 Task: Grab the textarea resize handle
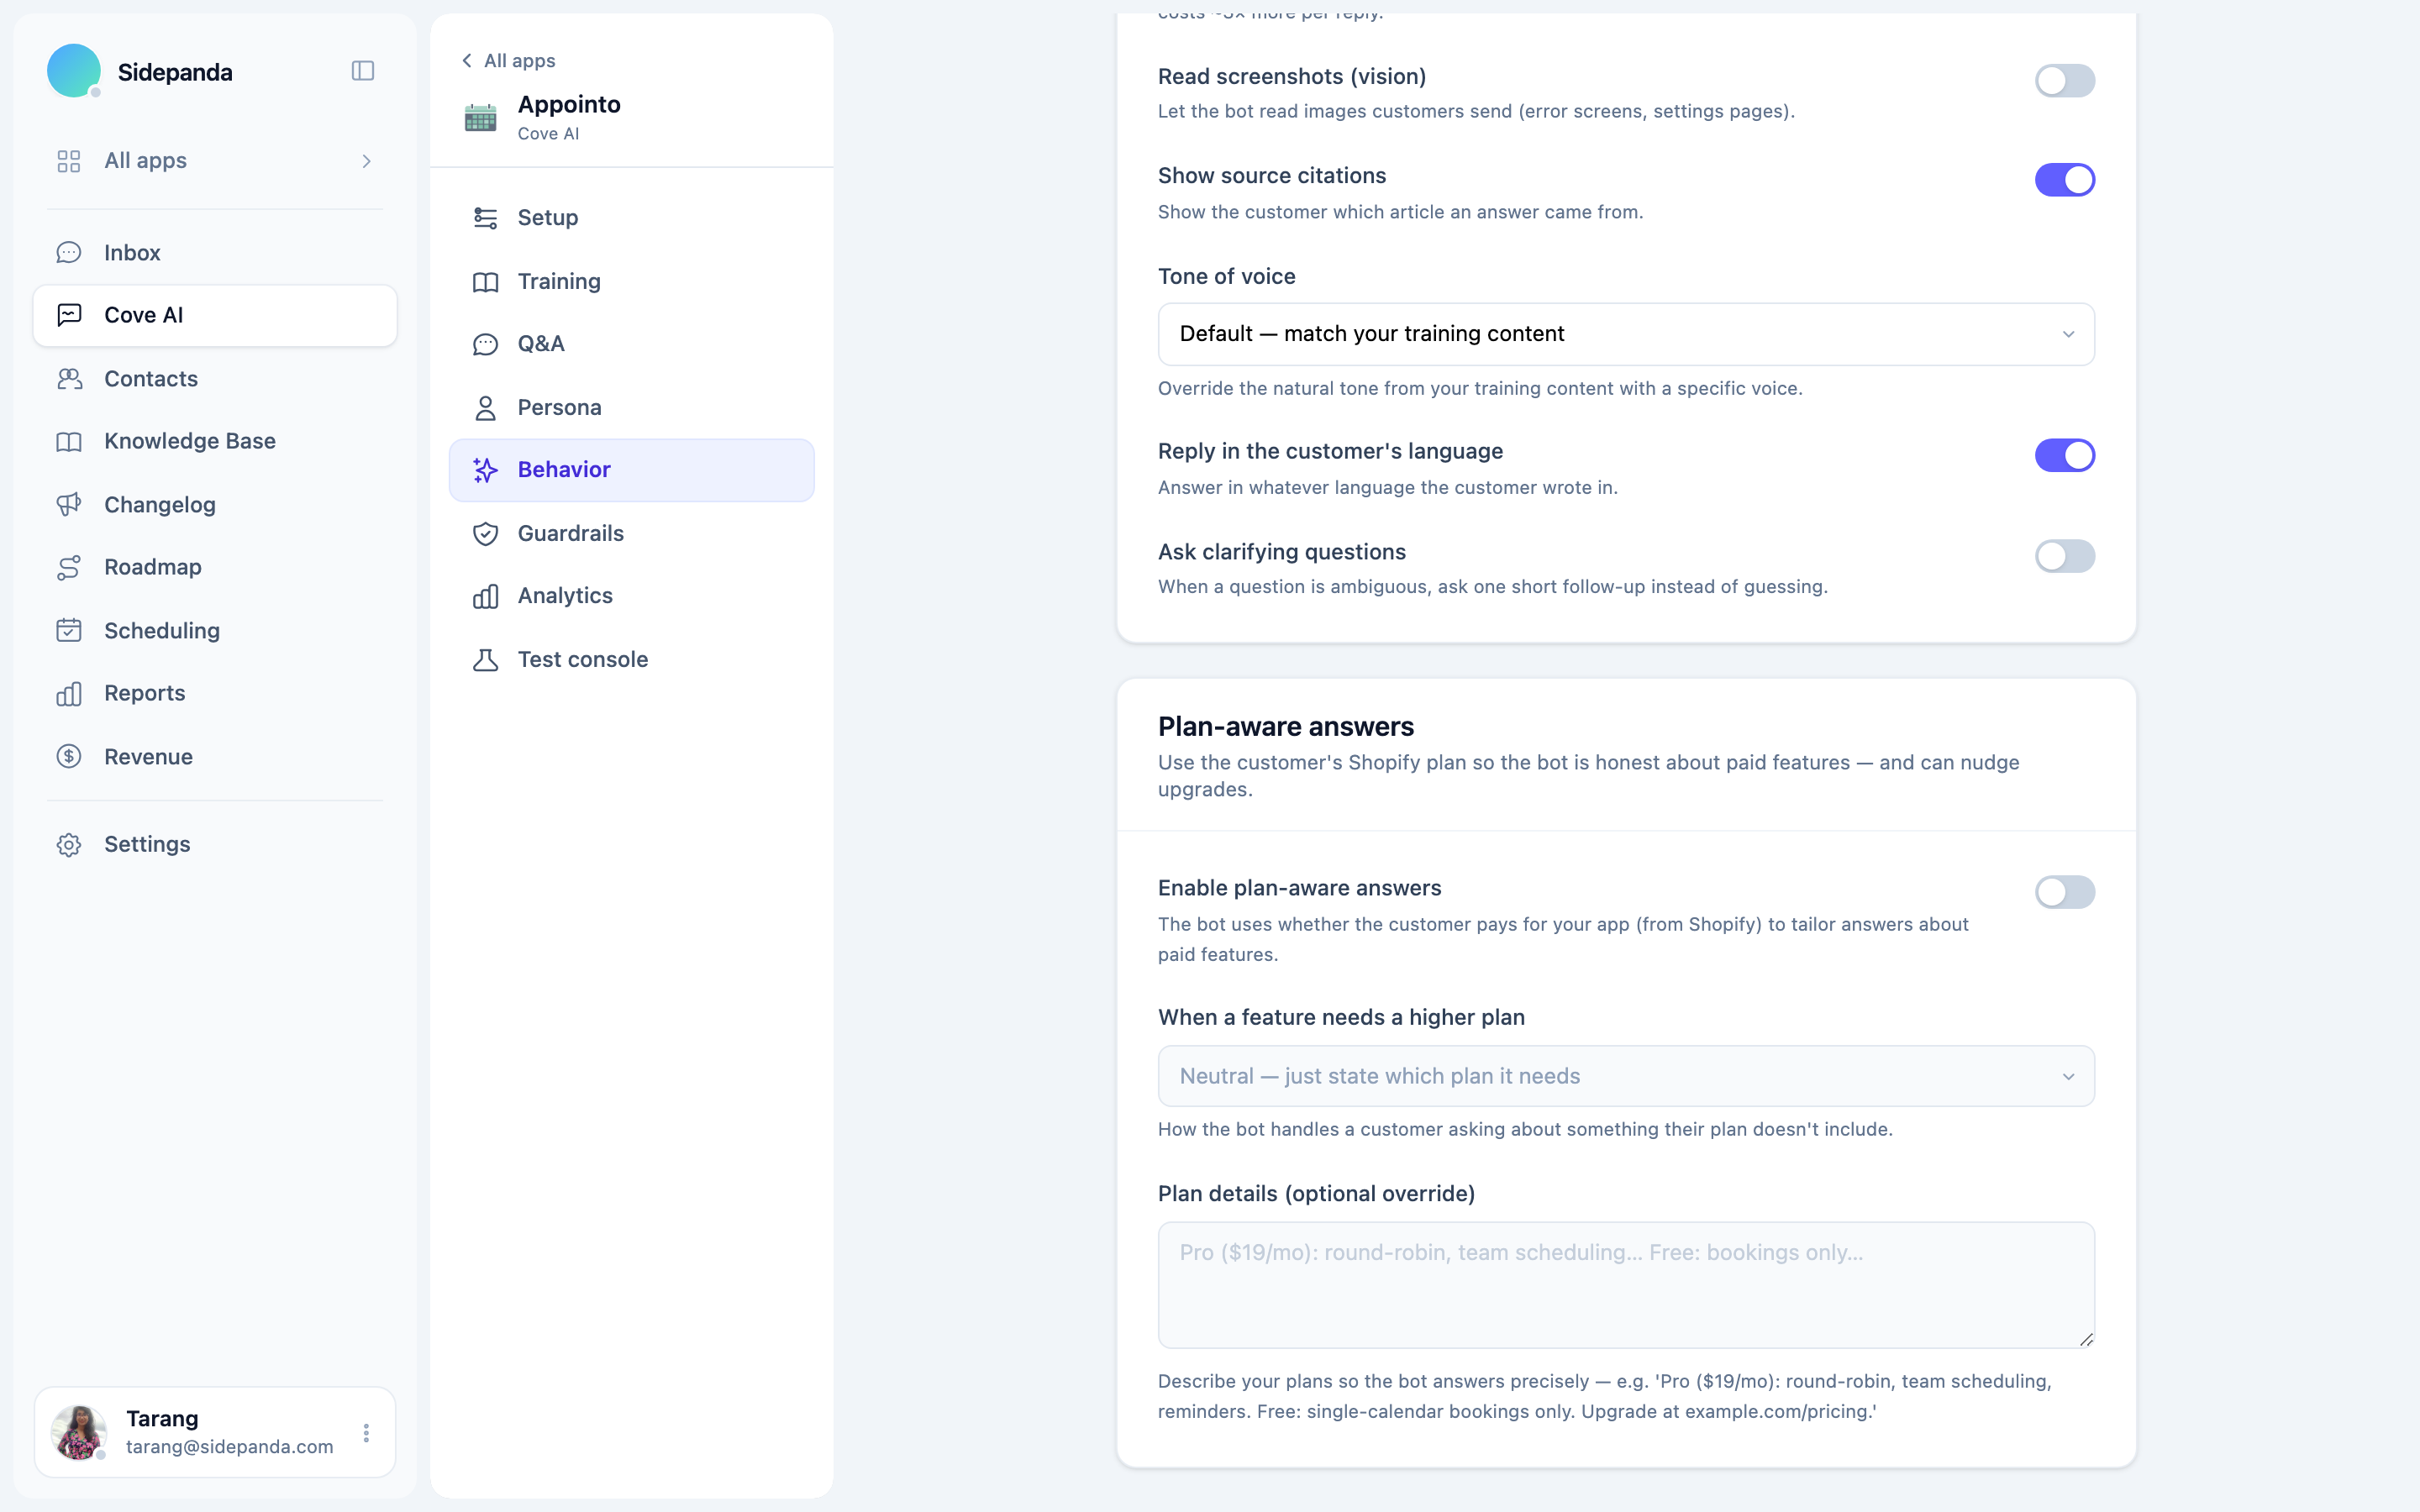pos(2086,1340)
